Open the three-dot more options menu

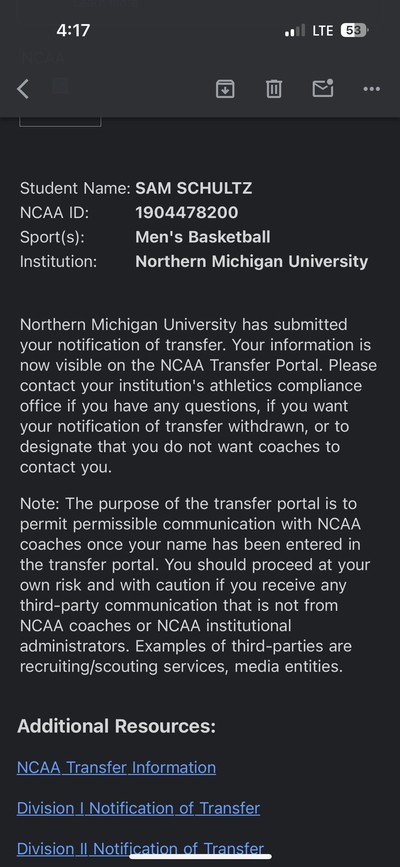(x=371, y=89)
